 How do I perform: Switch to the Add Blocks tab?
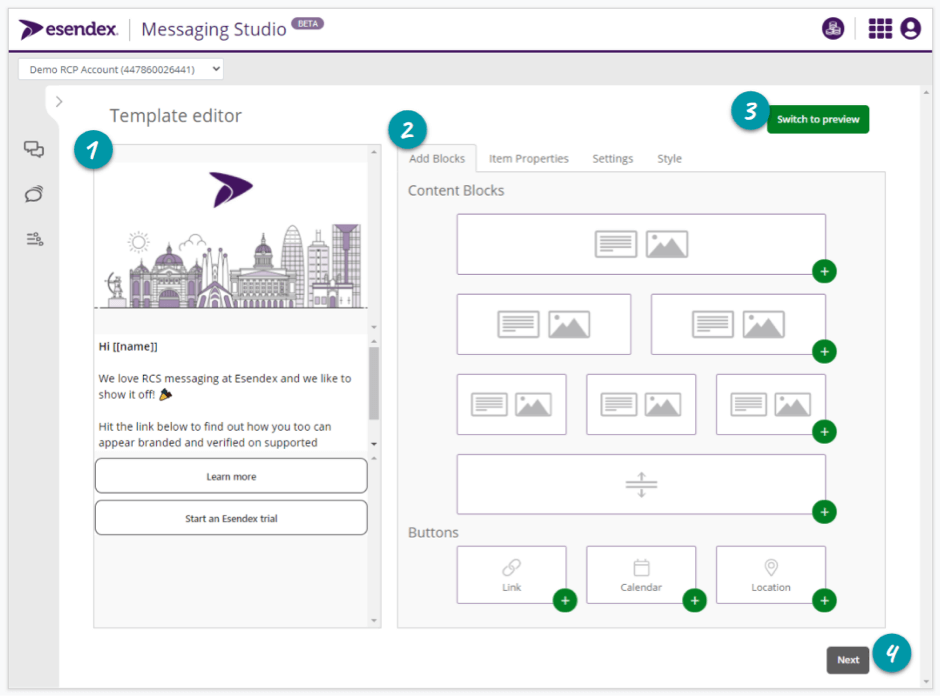click(437, 158)
